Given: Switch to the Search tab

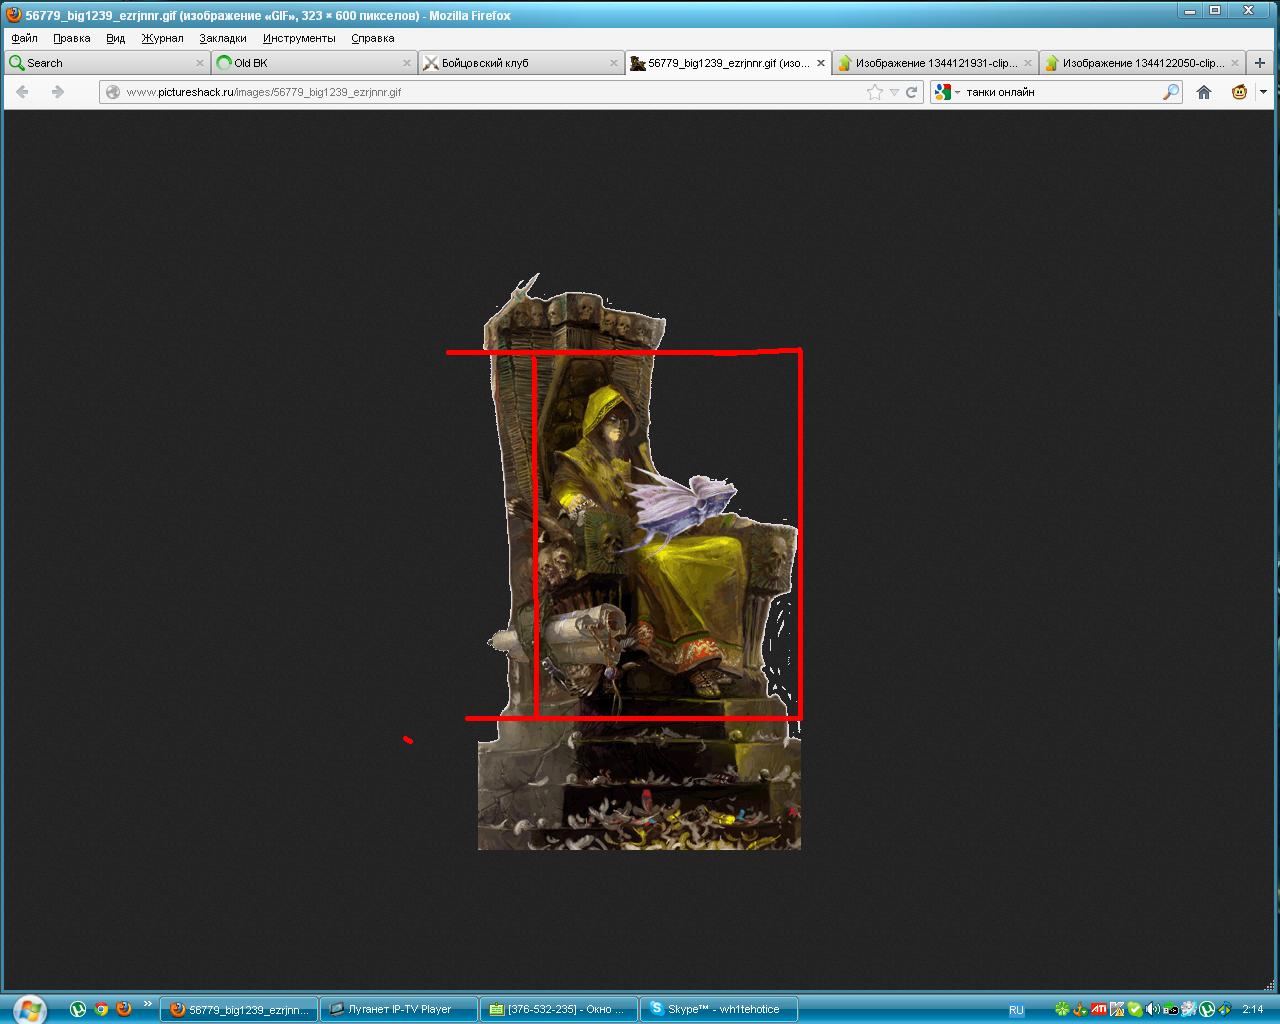Looking at the screenshot, I should point(107,63).
